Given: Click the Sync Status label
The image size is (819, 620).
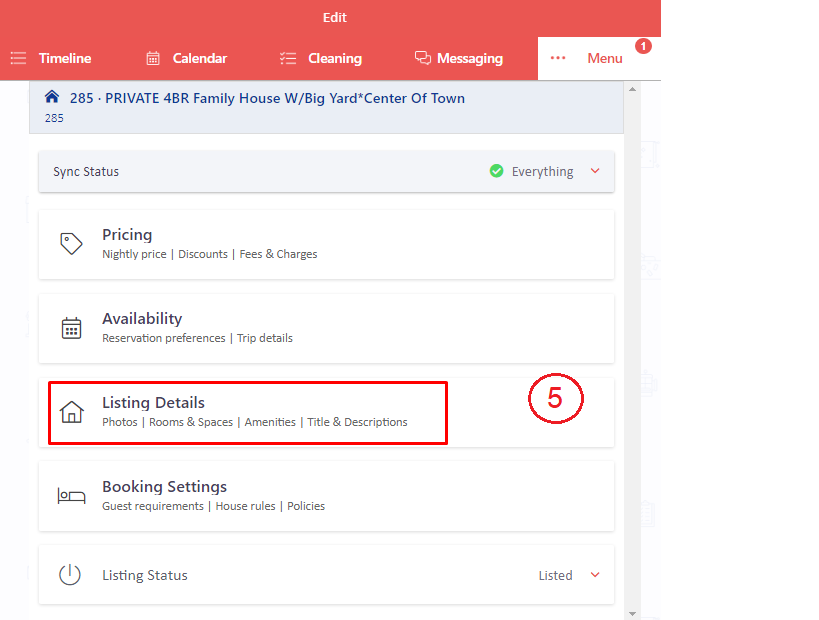Looking at the screenshot, I should click(x=86, y=171).
